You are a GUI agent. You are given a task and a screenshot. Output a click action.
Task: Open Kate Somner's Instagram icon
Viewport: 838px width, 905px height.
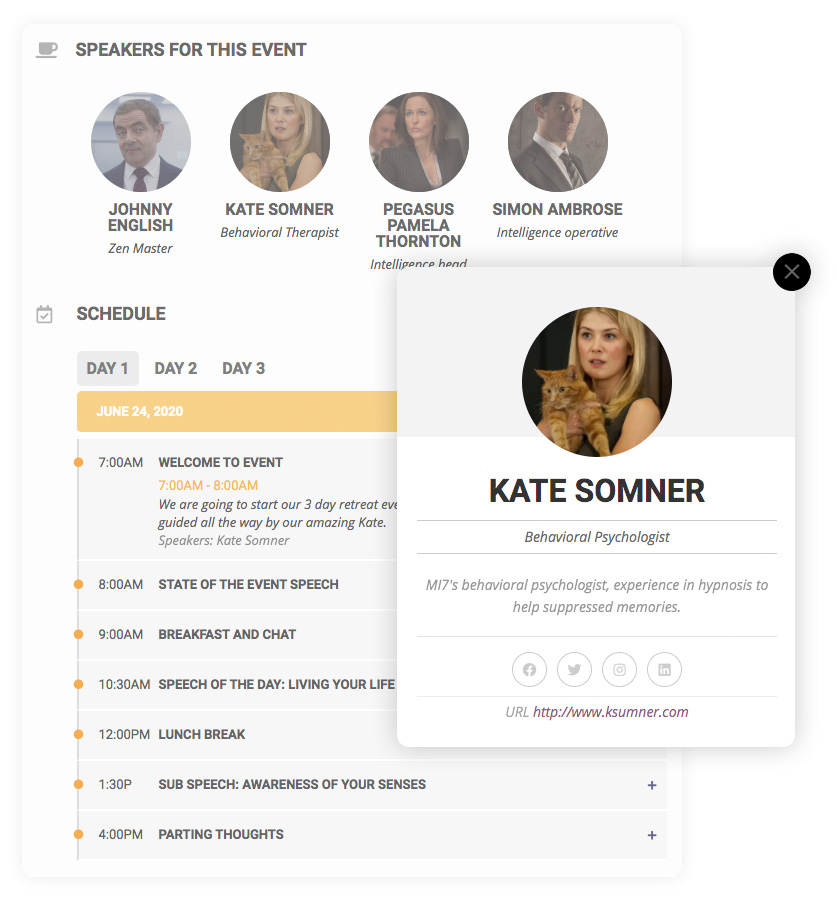619,670
